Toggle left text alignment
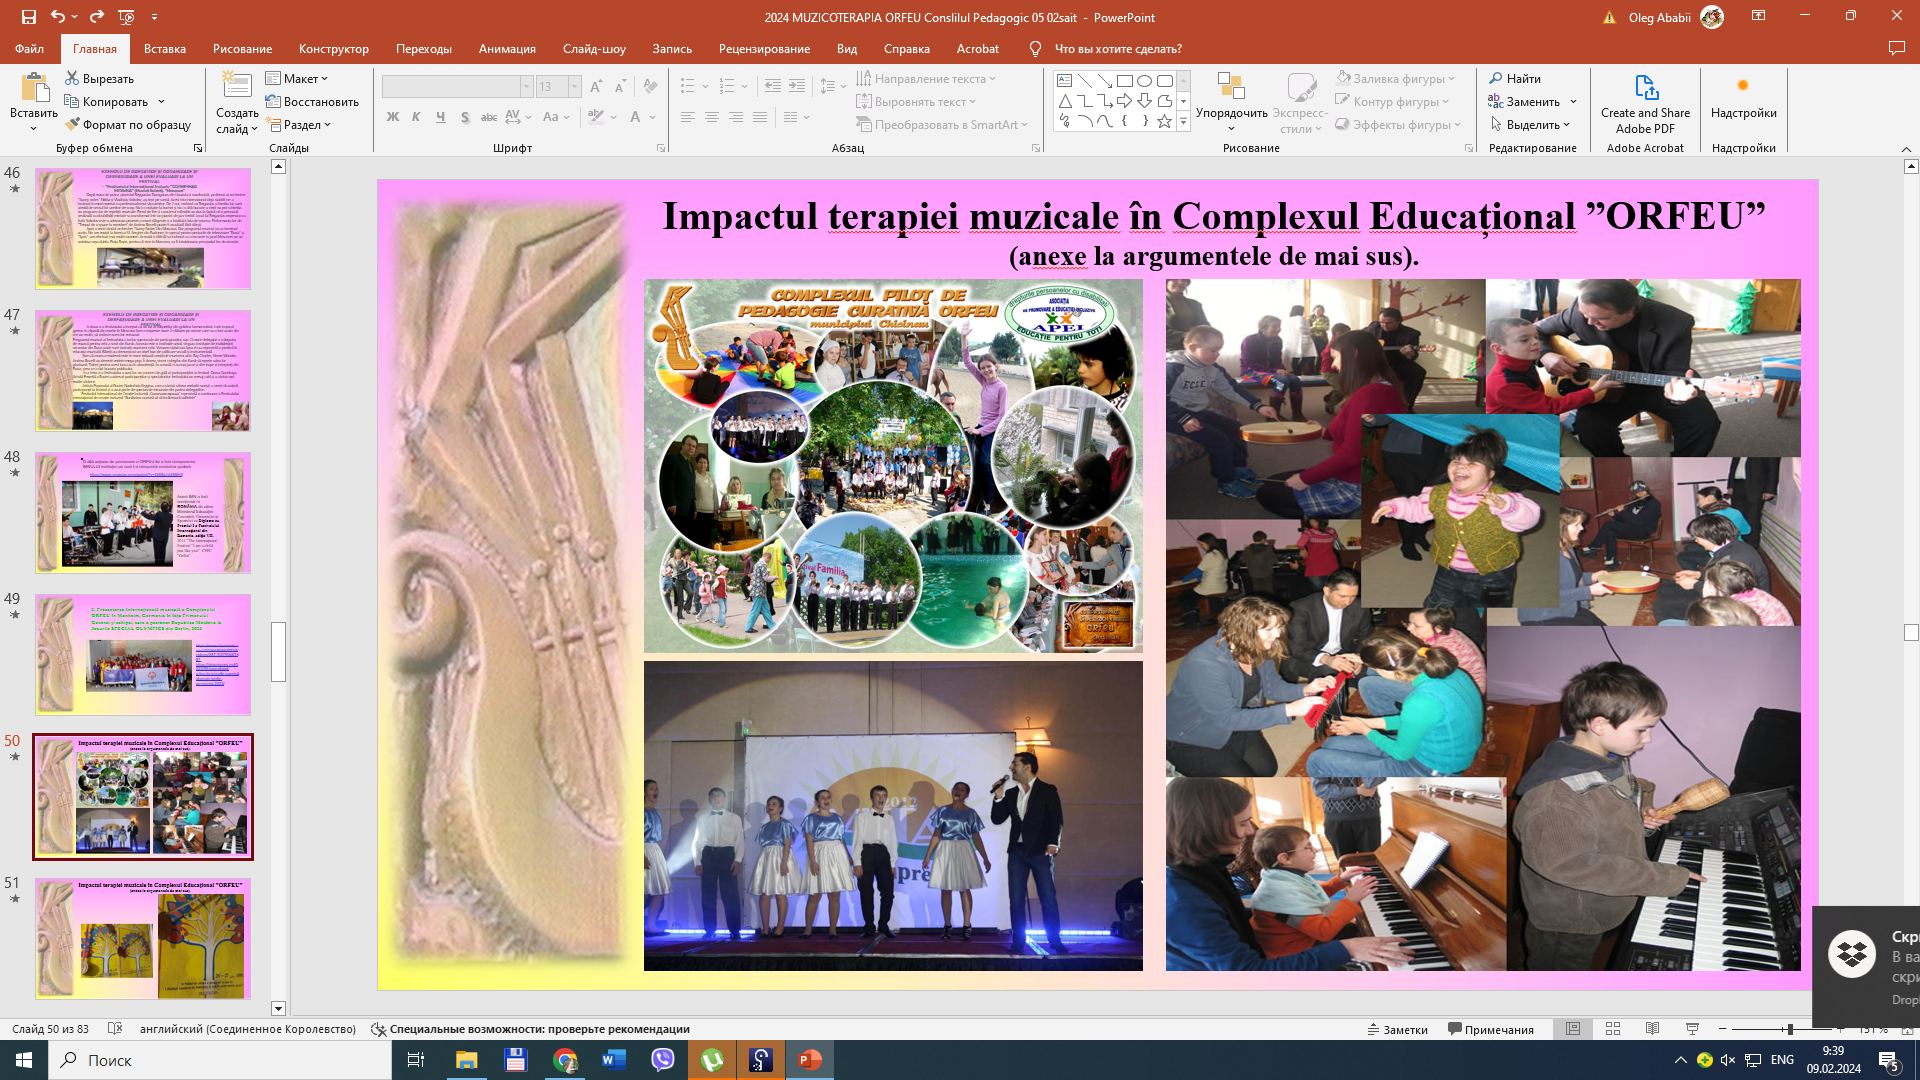The height and width of the screenshot is (1080, 1920). click(688, 117)
